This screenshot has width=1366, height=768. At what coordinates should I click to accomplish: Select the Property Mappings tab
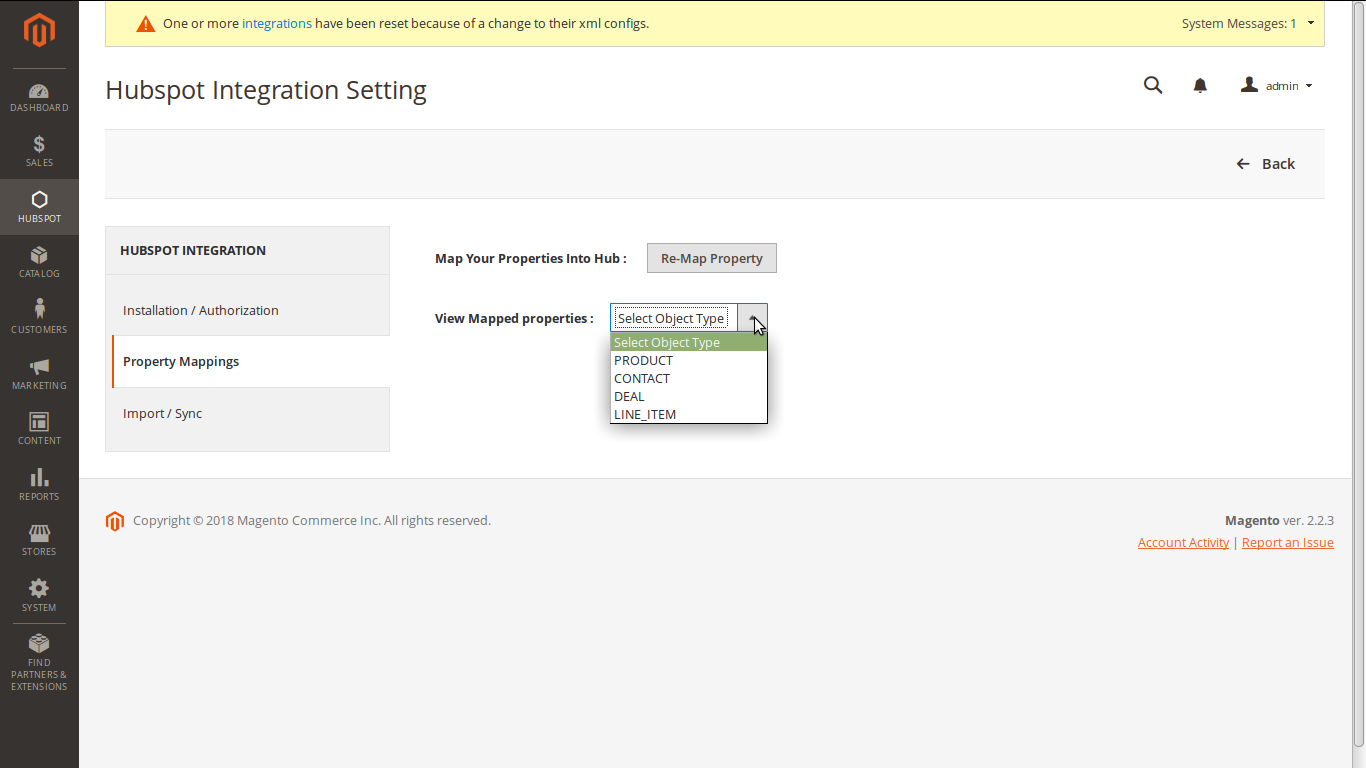(x=250, y=361)
